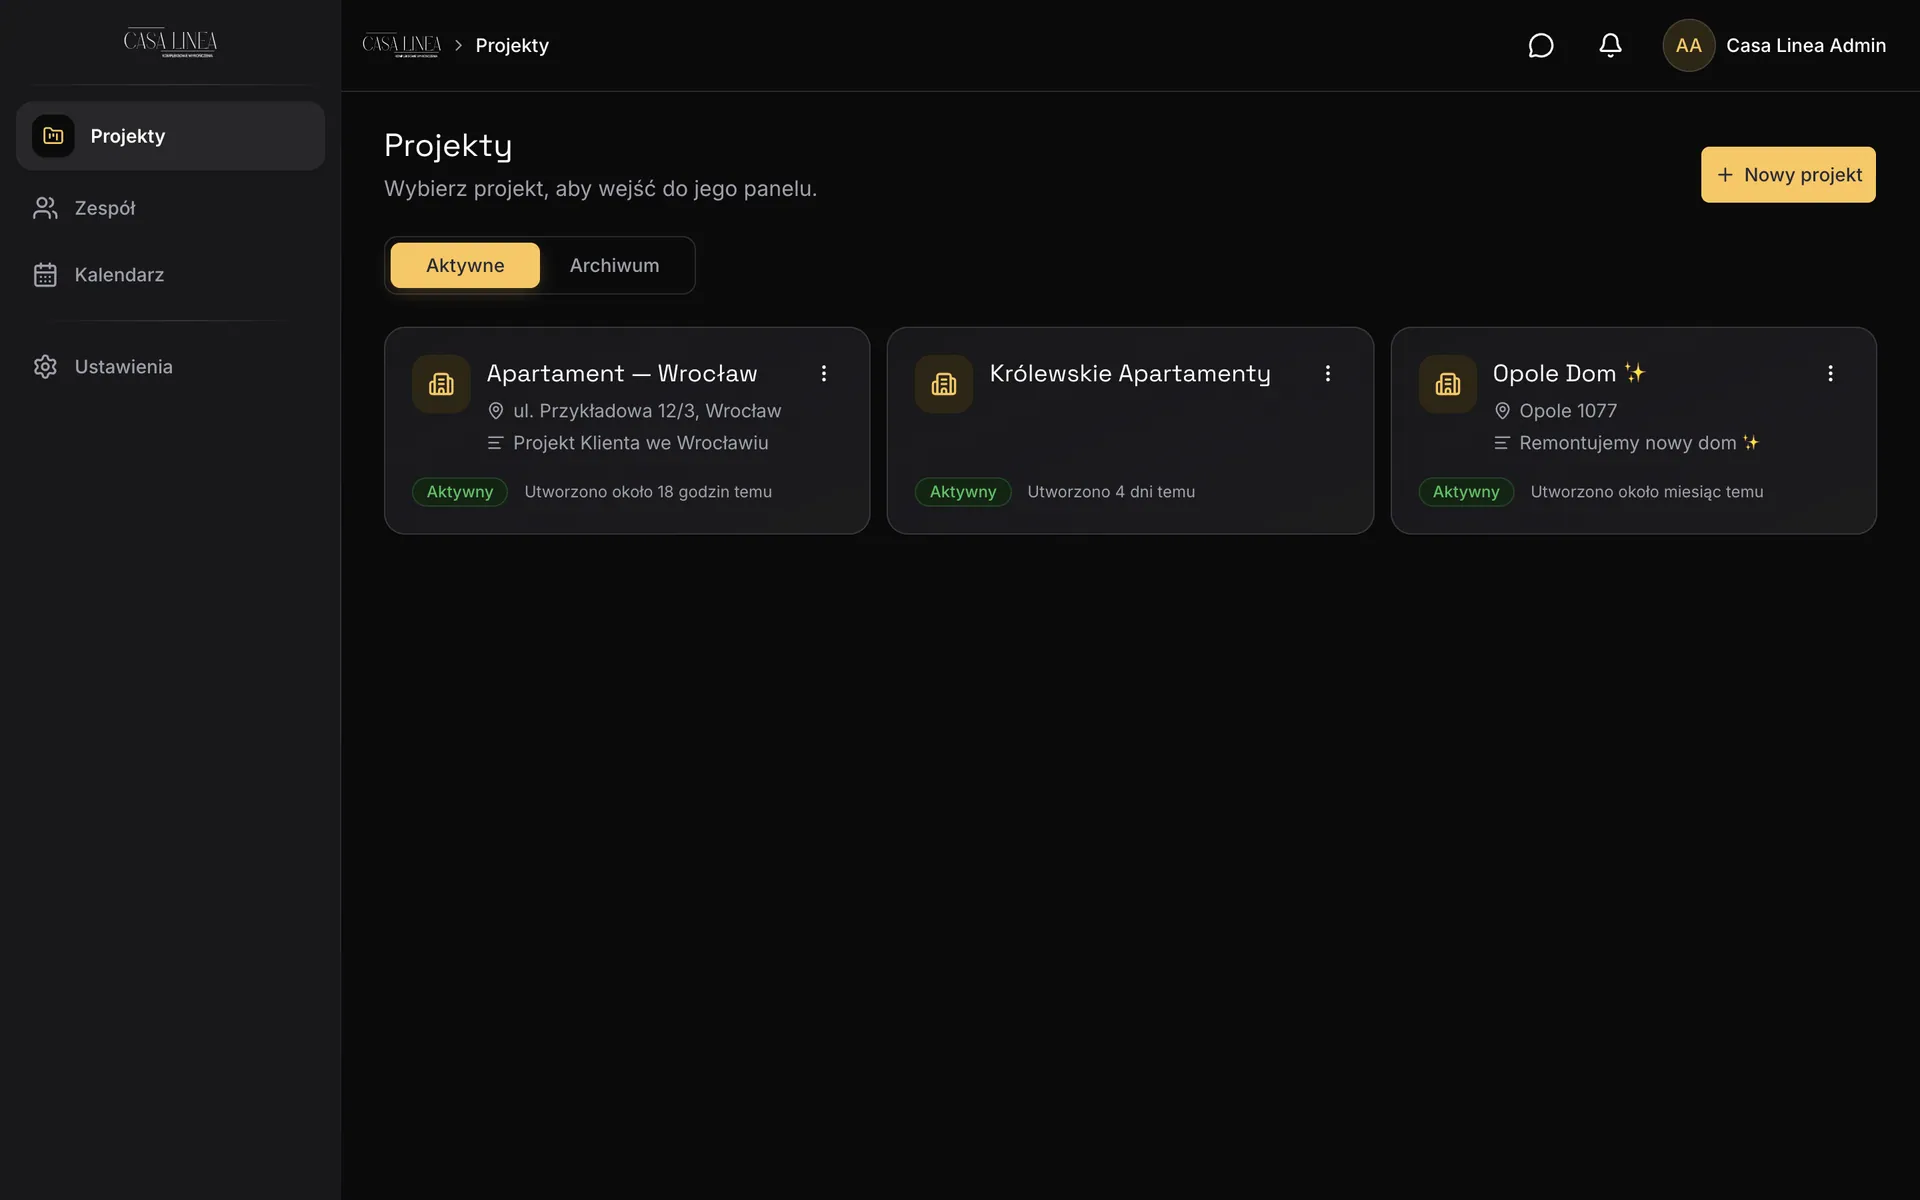The height and width of the screenshot is (1200, 1920).
Task: Click the Casa Linea sidebar logo
Action: [x=170, y=42]
